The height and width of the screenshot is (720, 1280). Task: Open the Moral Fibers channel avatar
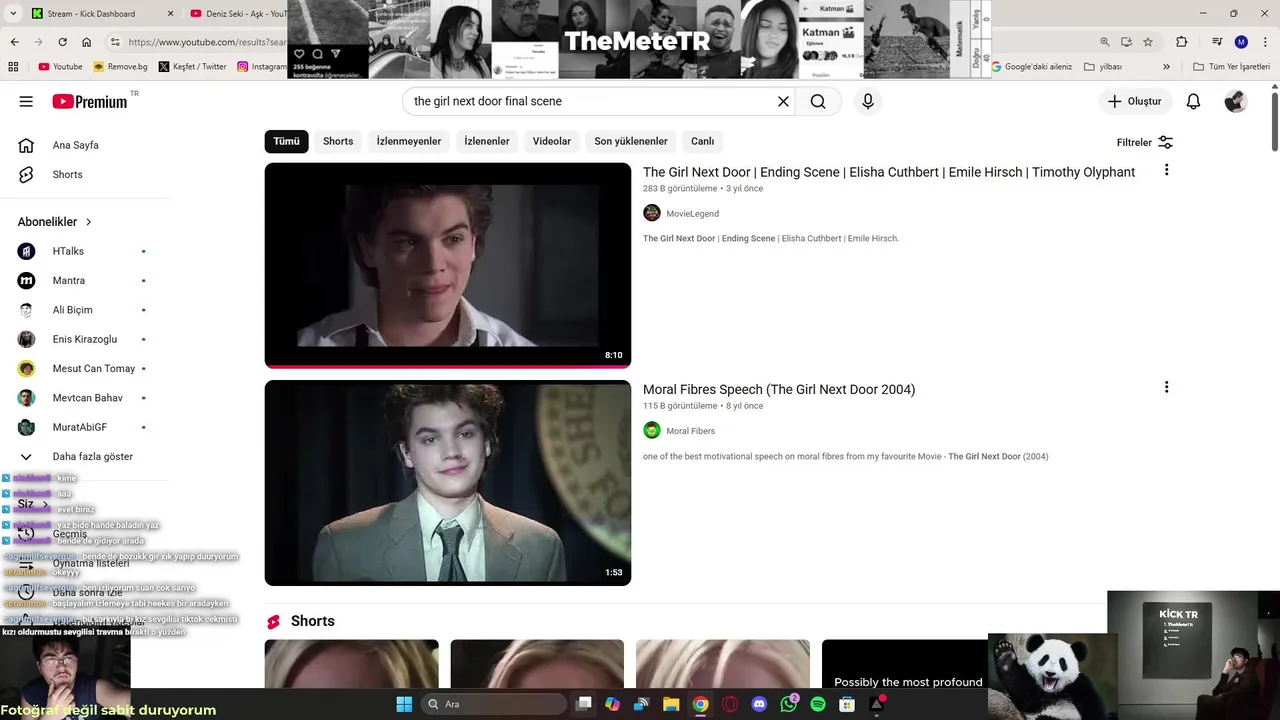(x=652, y=430)
